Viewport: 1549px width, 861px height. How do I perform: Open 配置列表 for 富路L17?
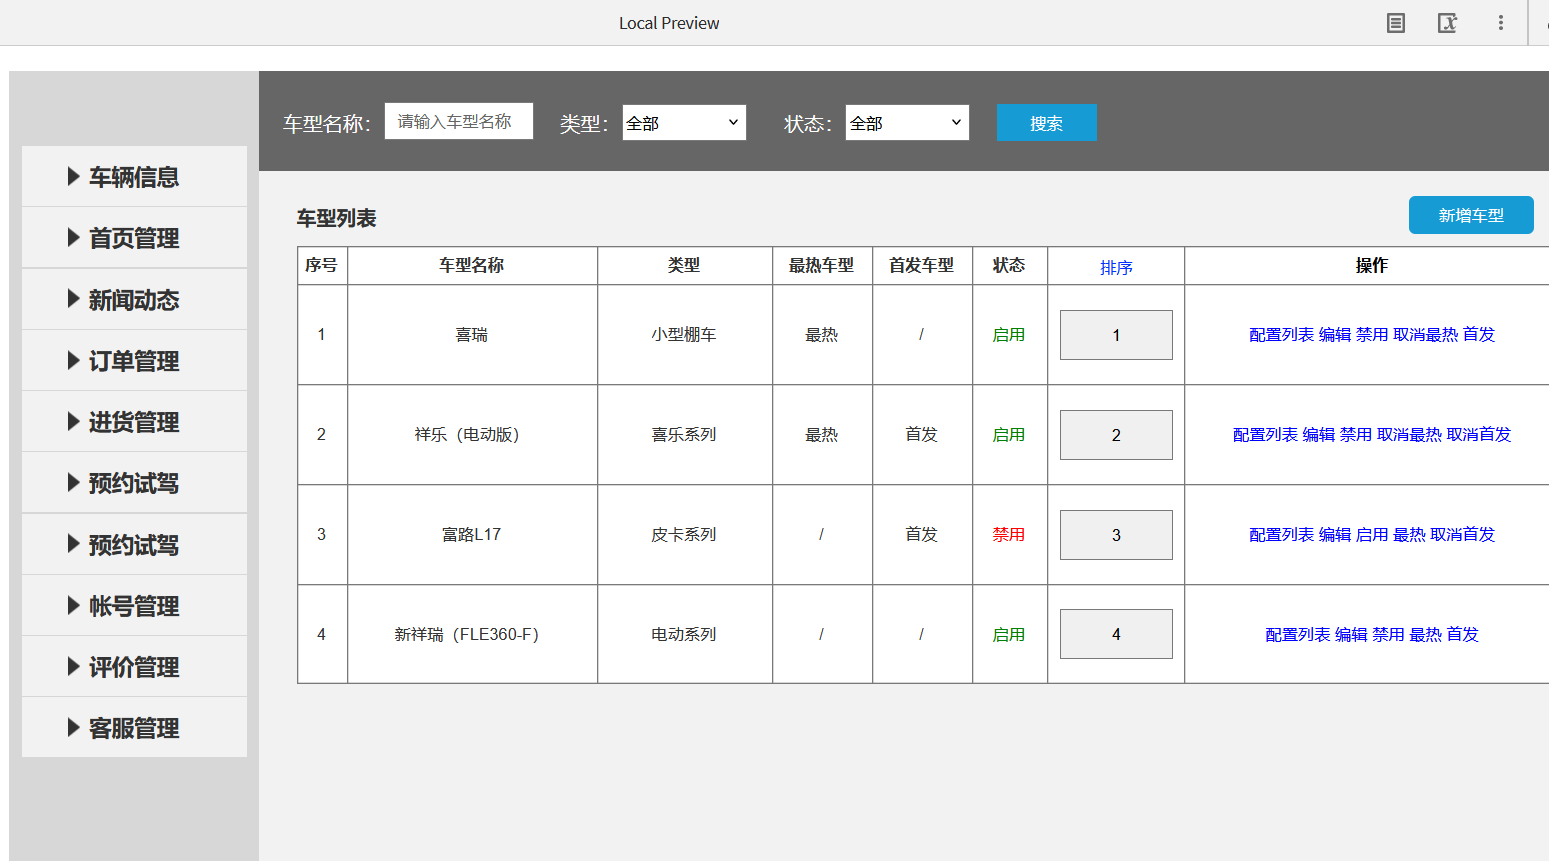coord(1281,535)
